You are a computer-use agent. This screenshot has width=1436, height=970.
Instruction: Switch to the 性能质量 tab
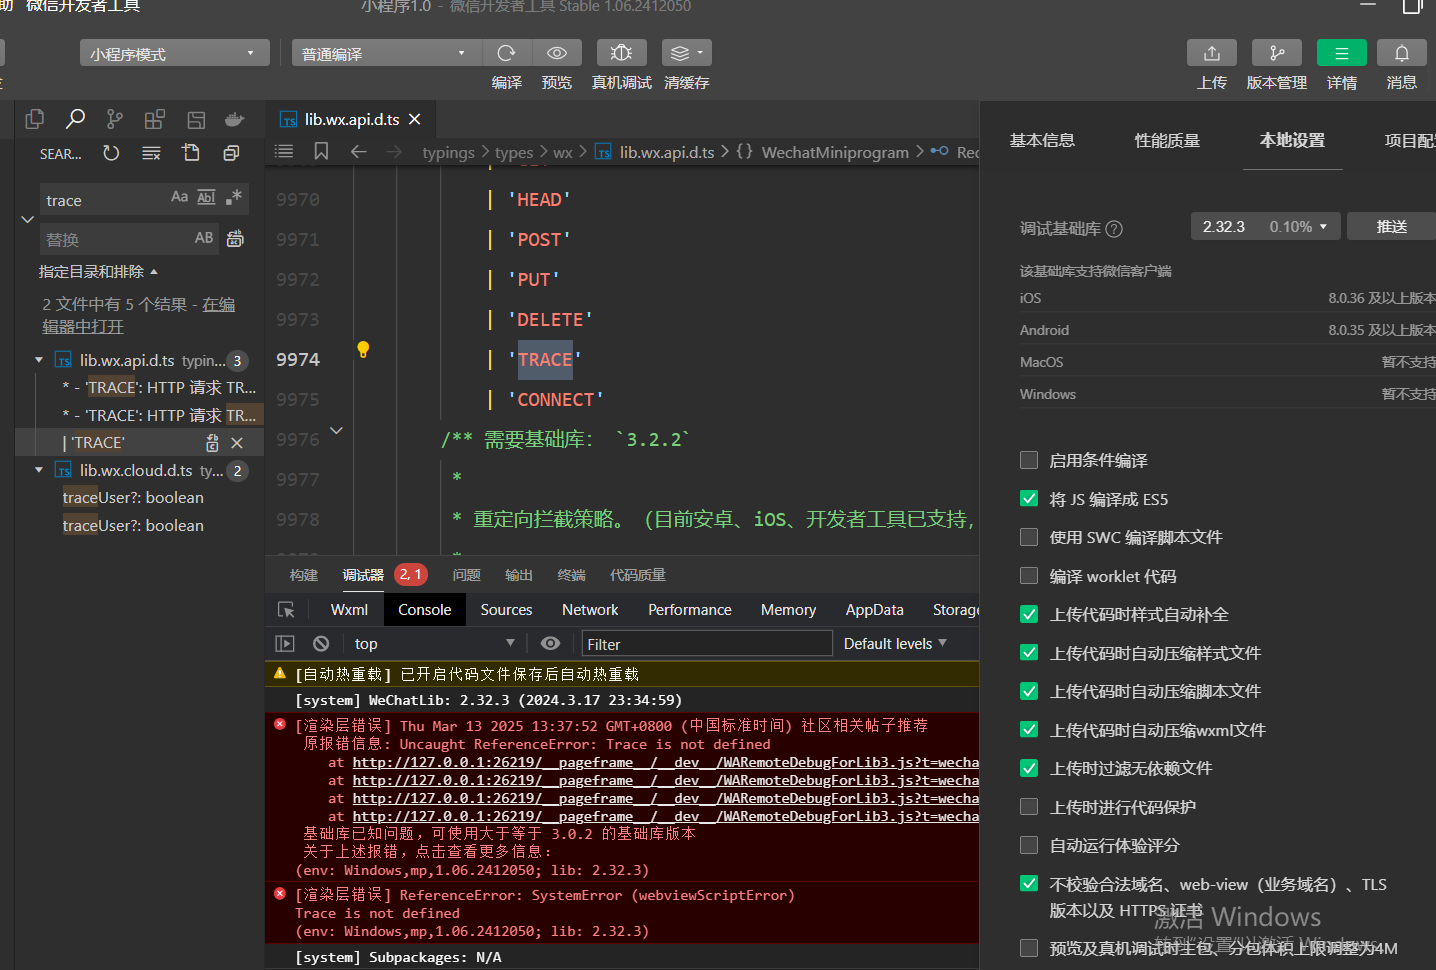coord(1167,140)
